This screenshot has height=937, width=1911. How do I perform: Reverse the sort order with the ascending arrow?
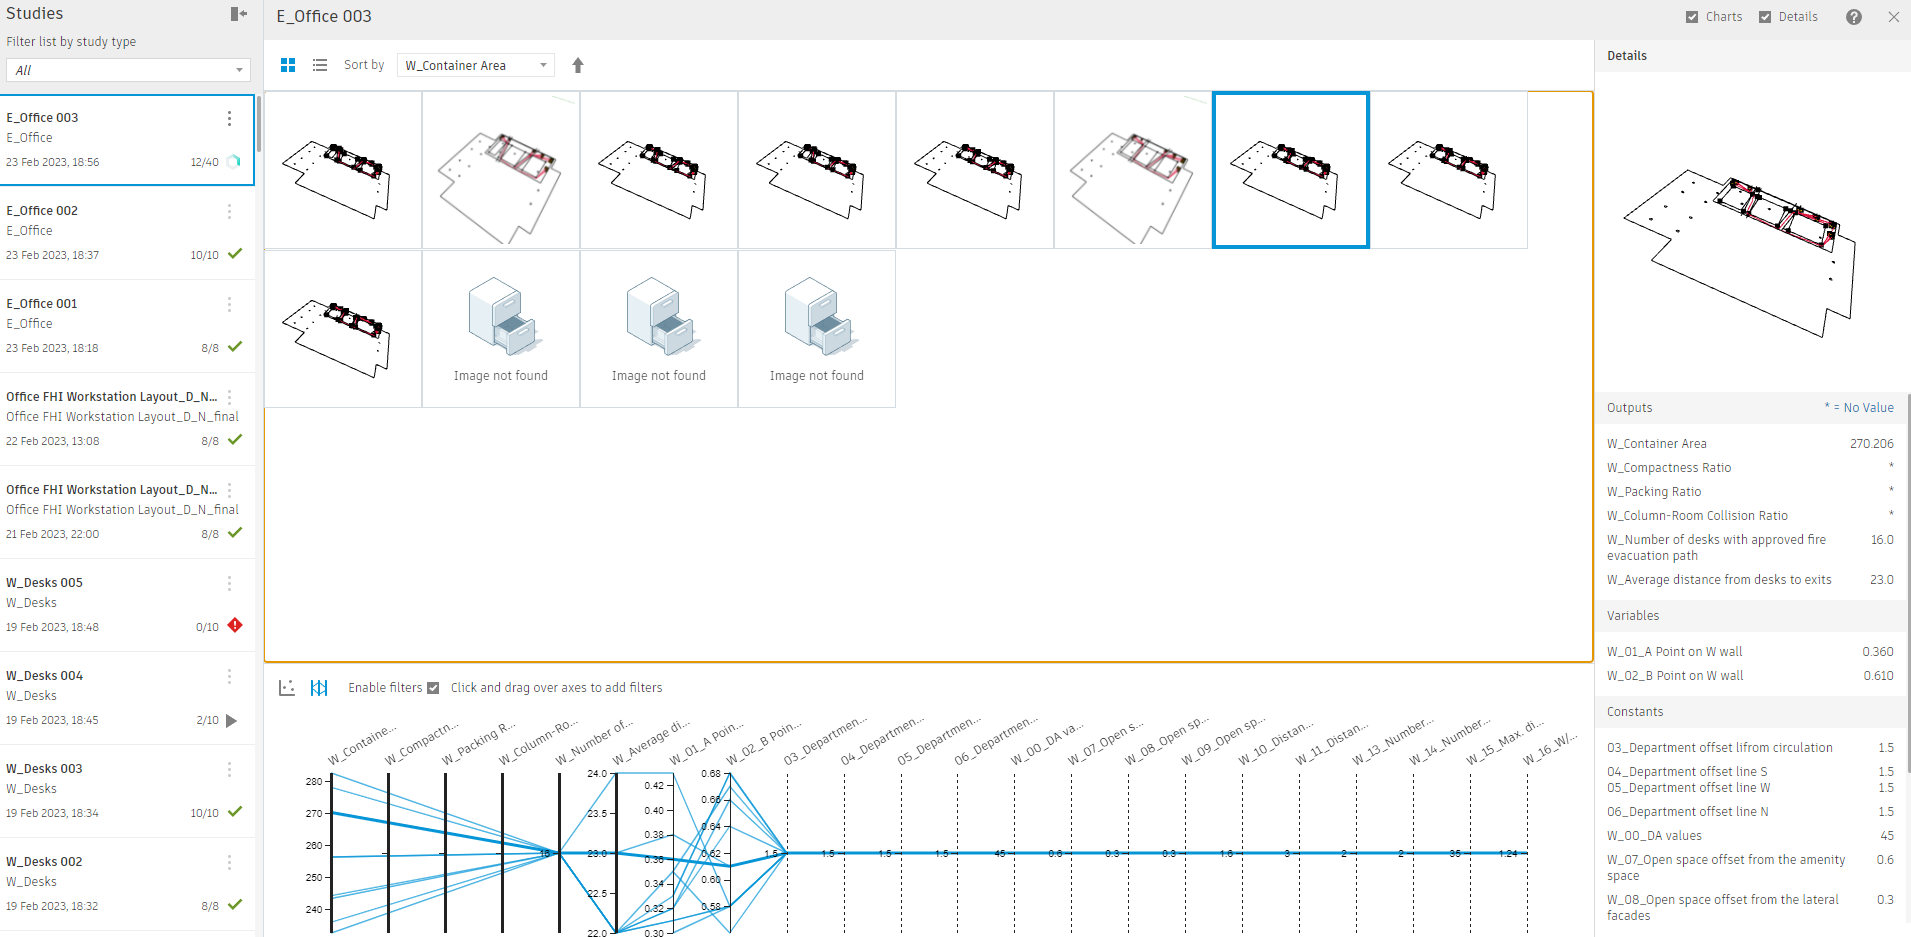pyautogui.click(x=577, y=65)
